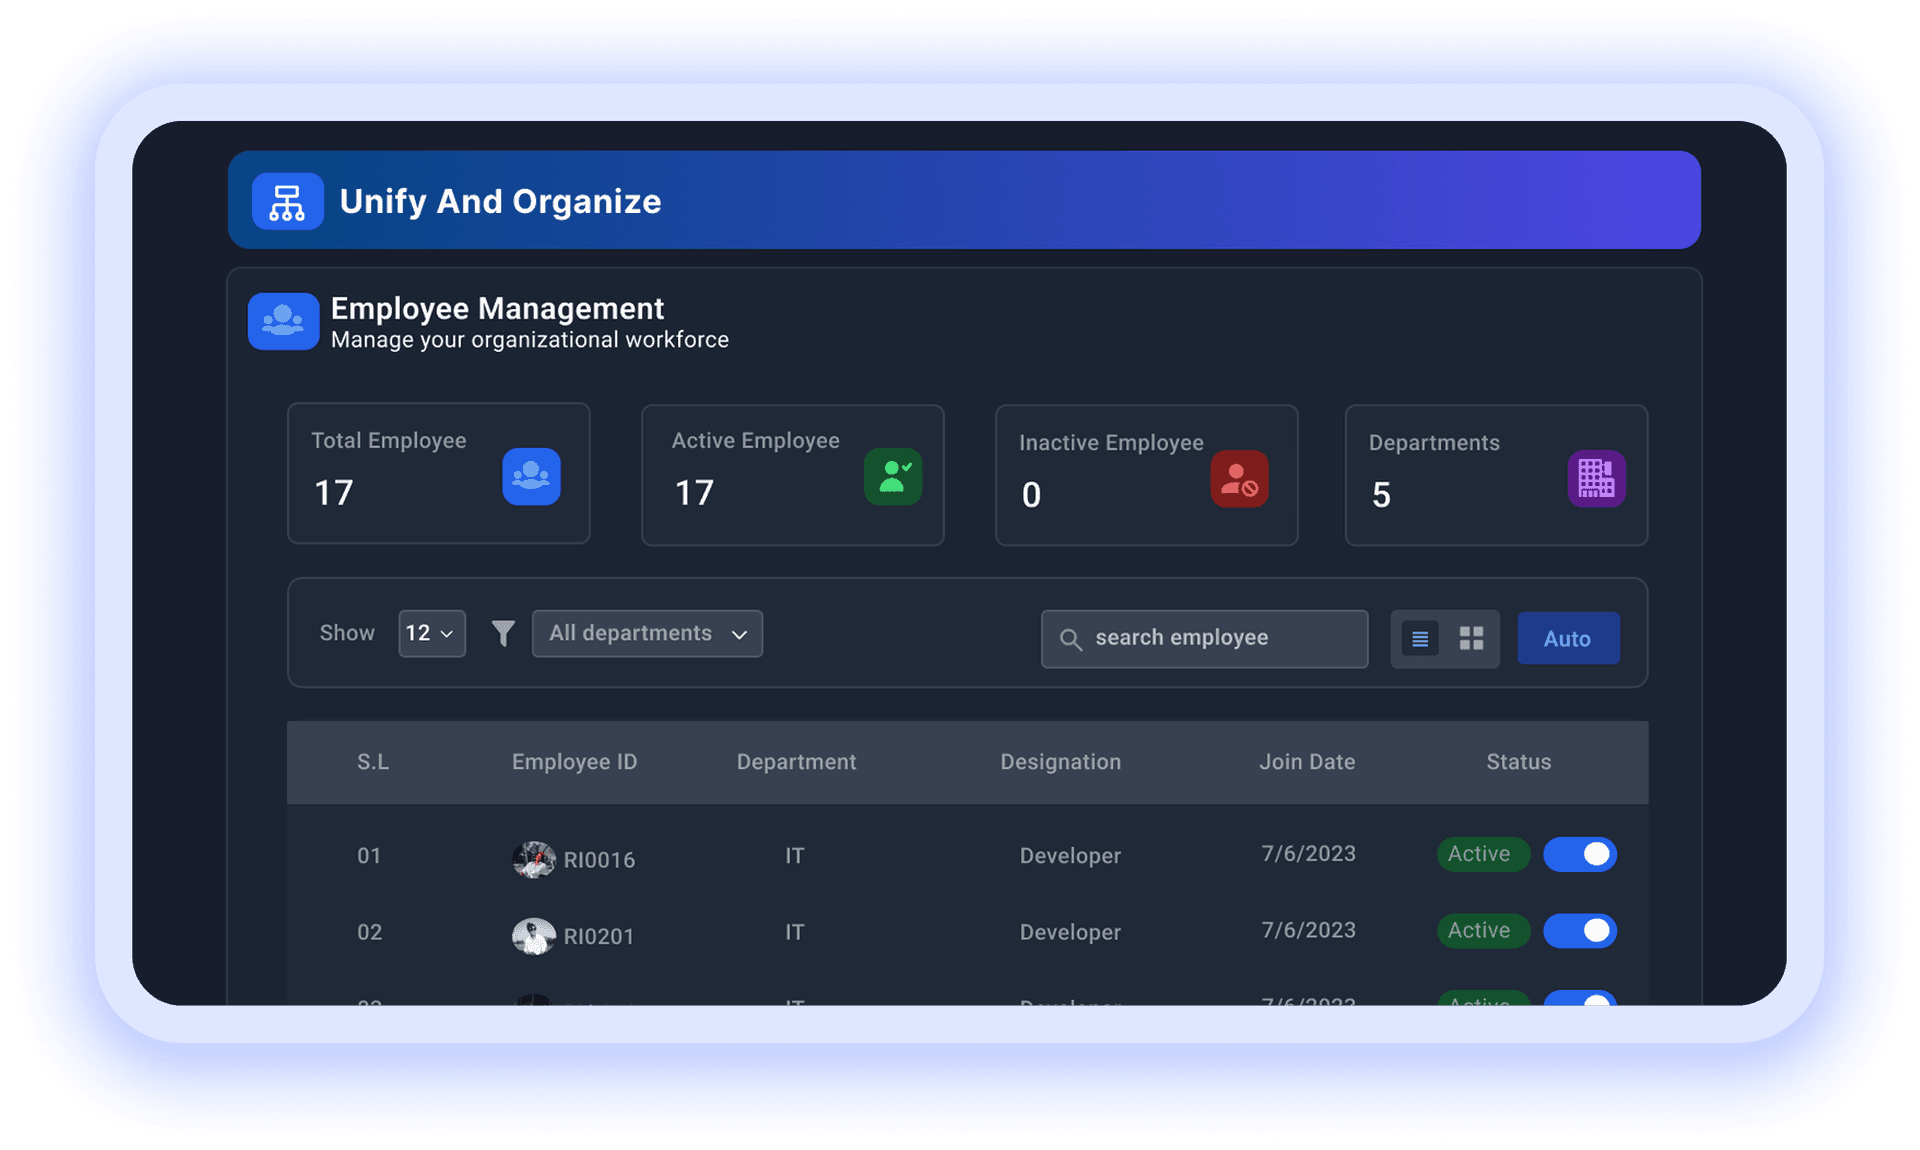Image resolution: width=1920 pixels, height=1150 pixels.
Task: Expand the All departments dropdown
Action: click(646, 633)
